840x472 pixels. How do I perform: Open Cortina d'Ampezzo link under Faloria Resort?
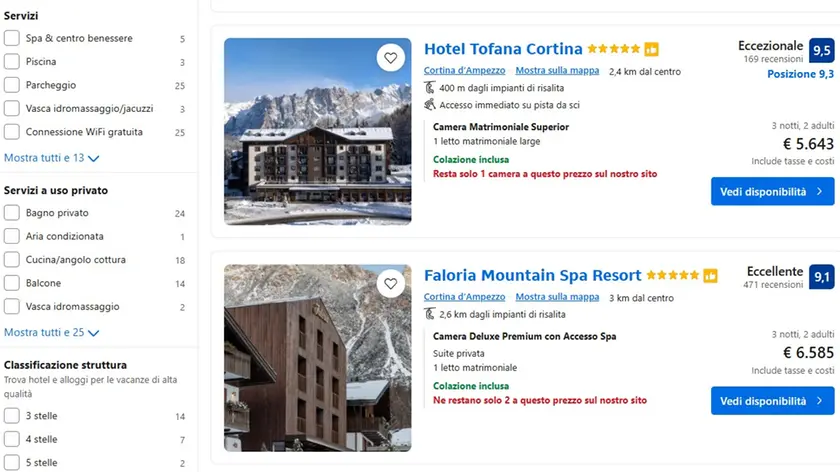click(x=464, y=297)
